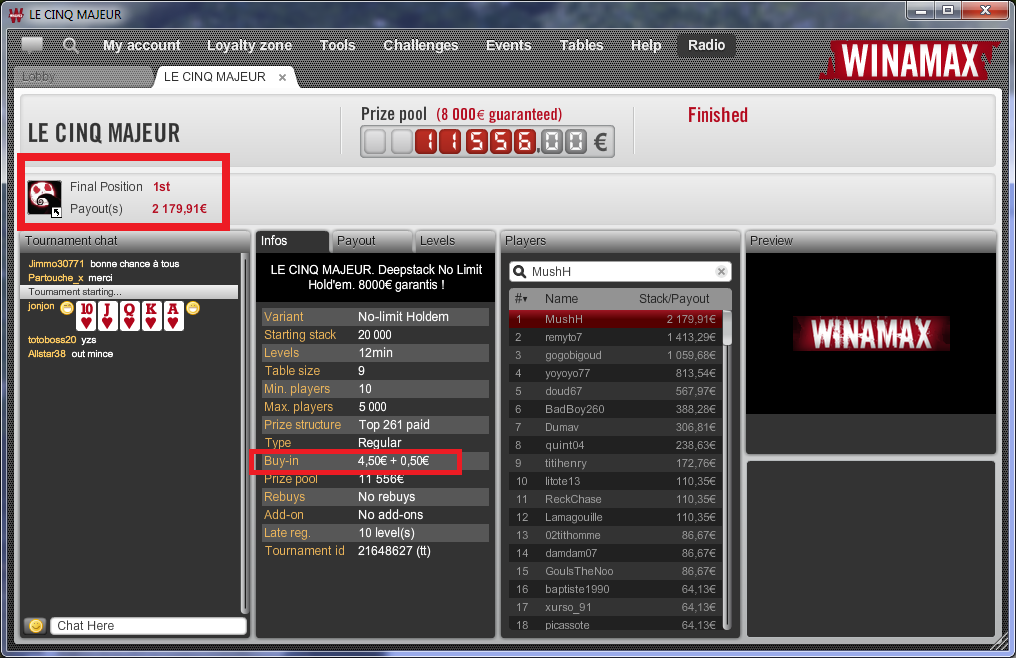Open the Tables menu

[581, 45]
